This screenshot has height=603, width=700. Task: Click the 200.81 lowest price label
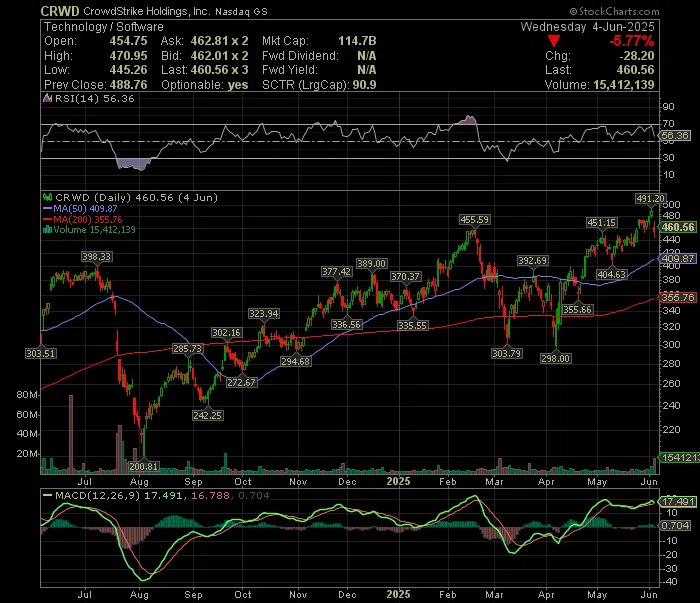click(x=143, y=466)
